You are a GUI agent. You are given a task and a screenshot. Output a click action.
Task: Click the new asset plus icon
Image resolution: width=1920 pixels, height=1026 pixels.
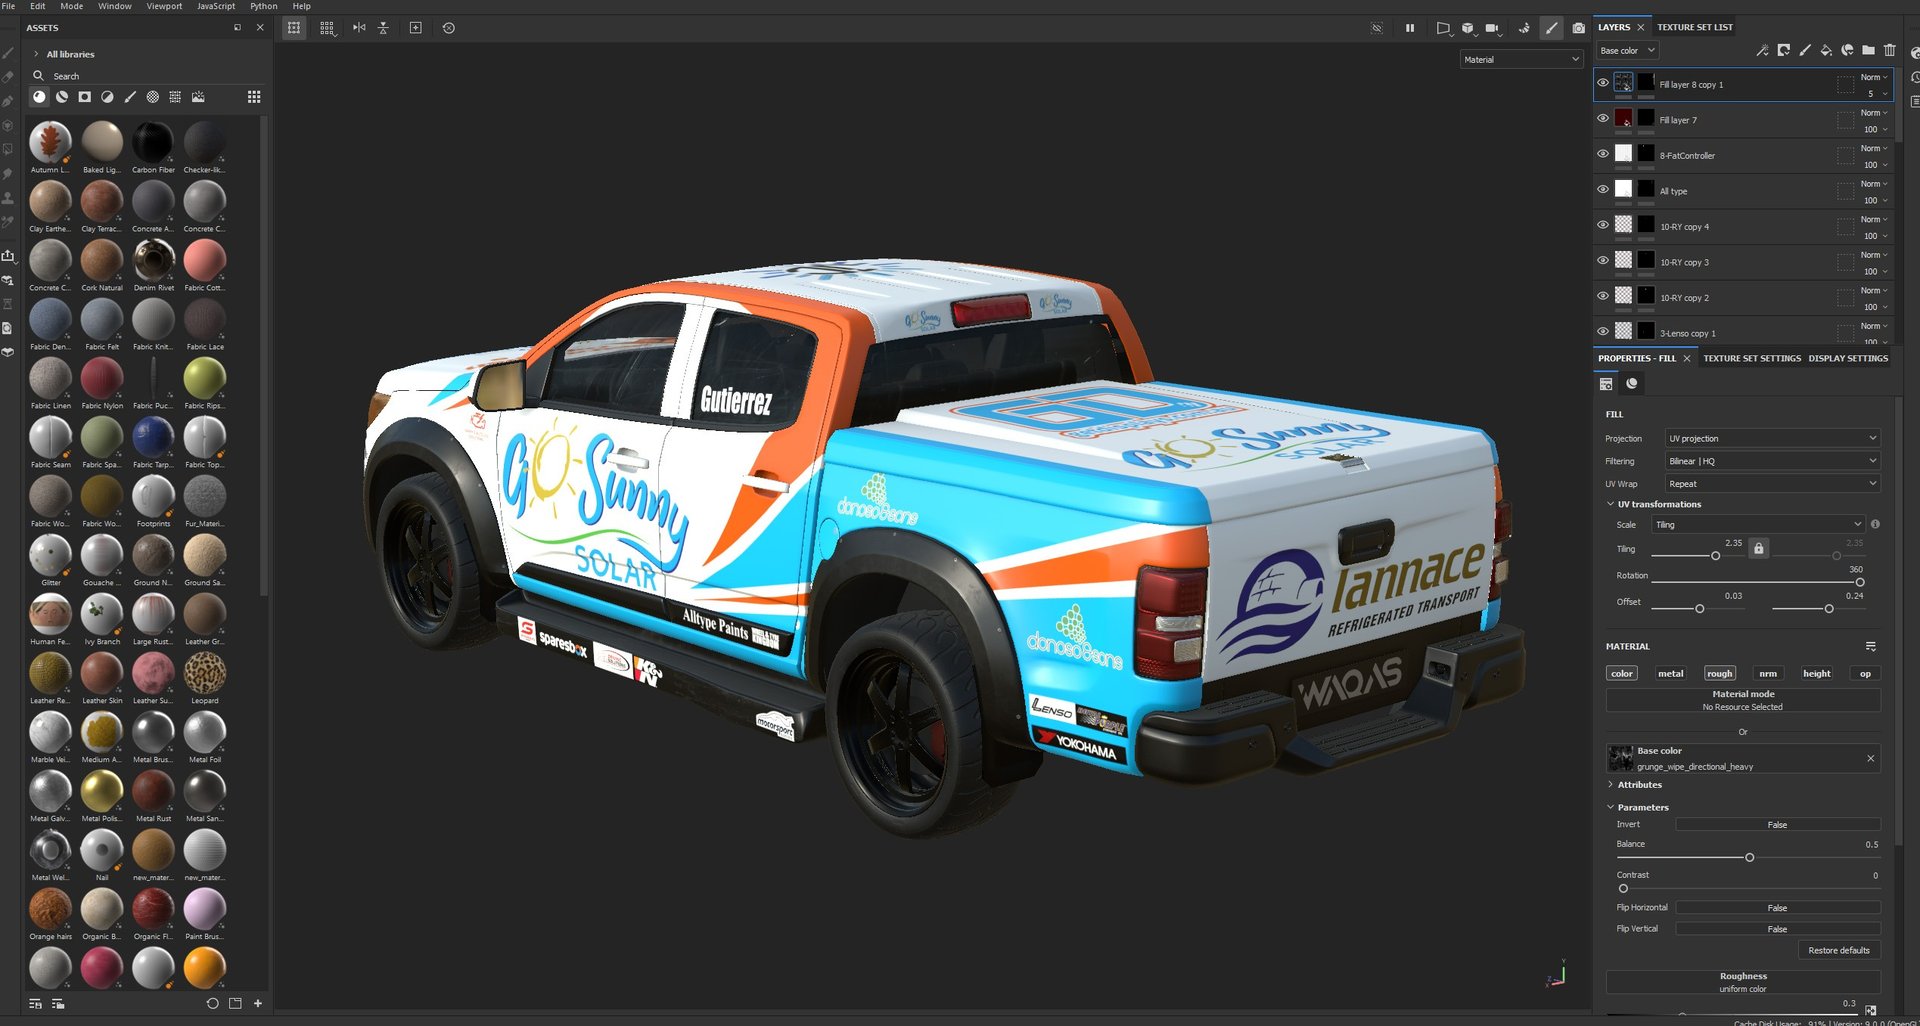[258, 1003]
